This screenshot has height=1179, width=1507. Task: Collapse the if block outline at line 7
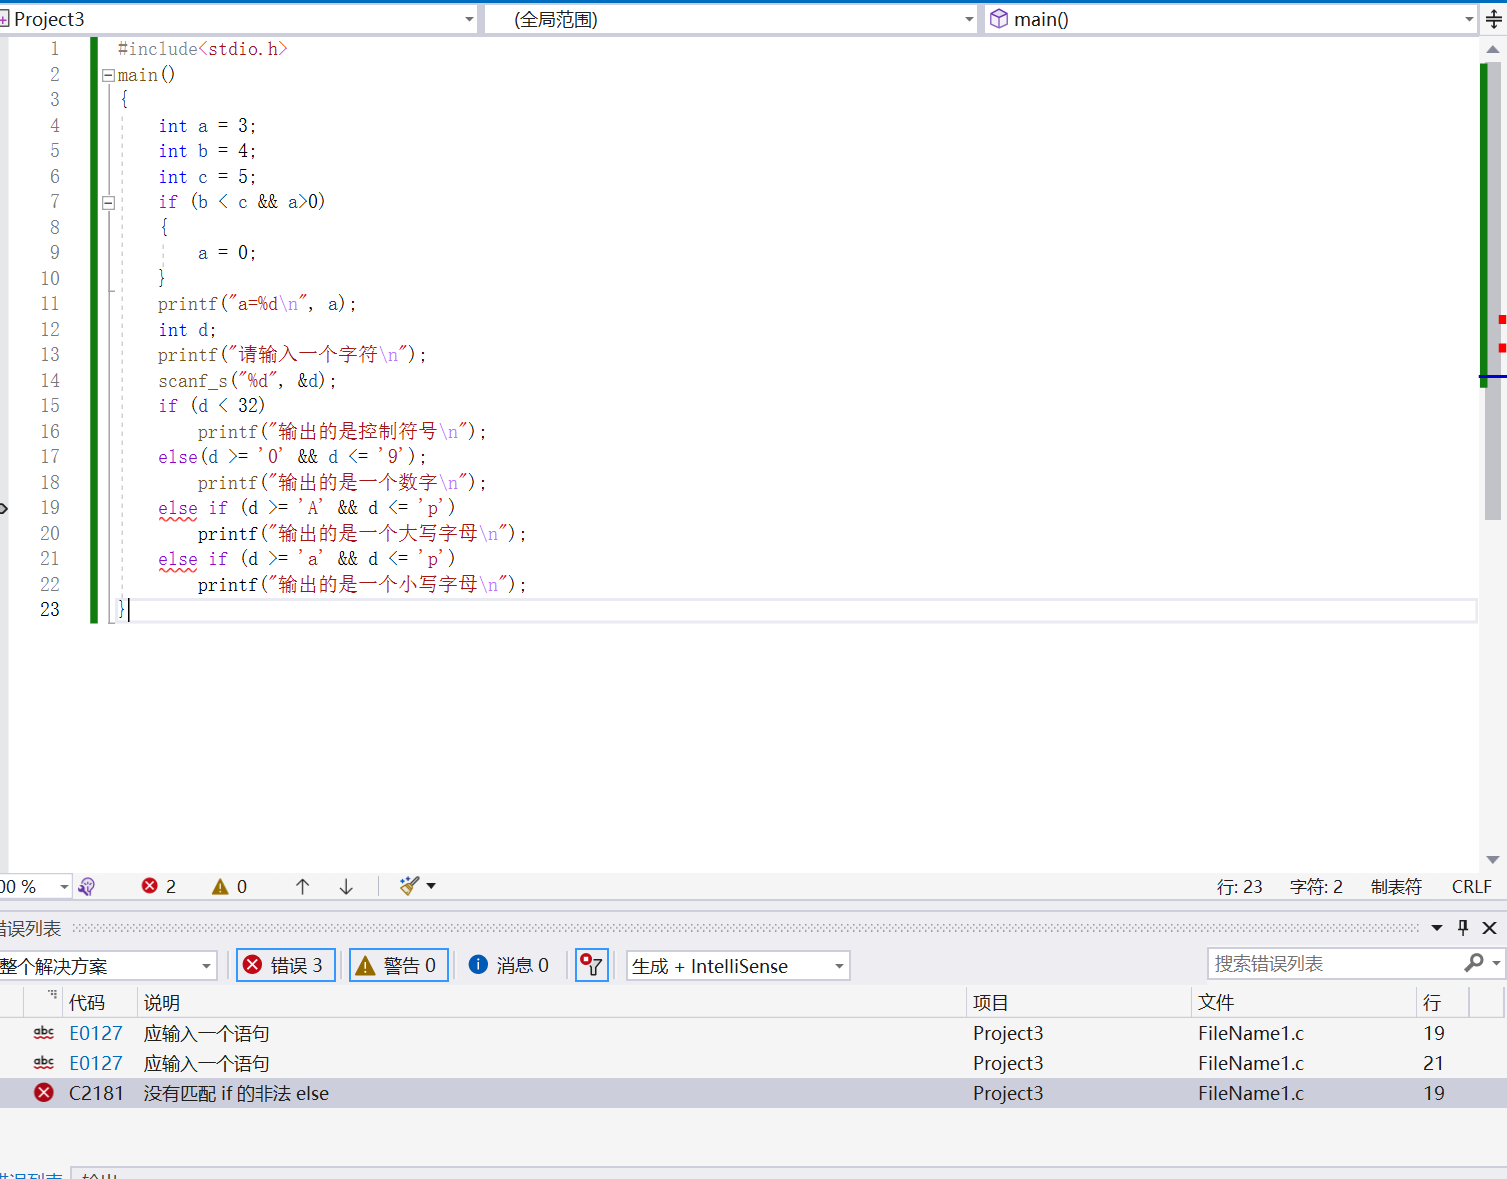[x=108, y=202]
